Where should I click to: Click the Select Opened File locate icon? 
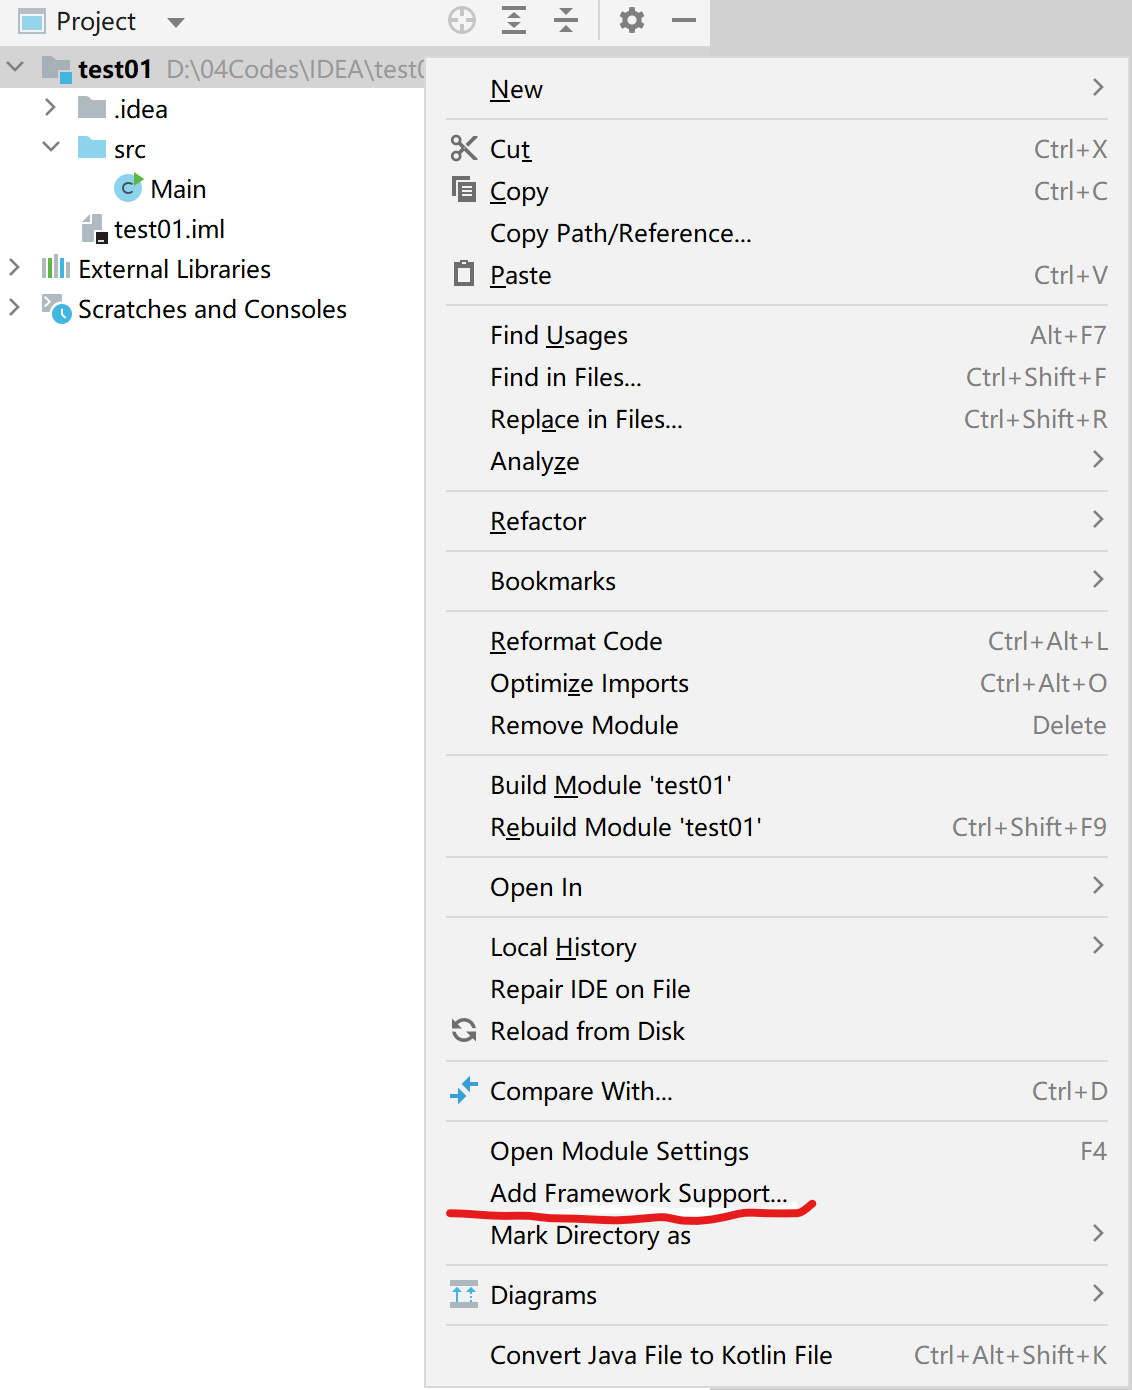tap(462, 20)
